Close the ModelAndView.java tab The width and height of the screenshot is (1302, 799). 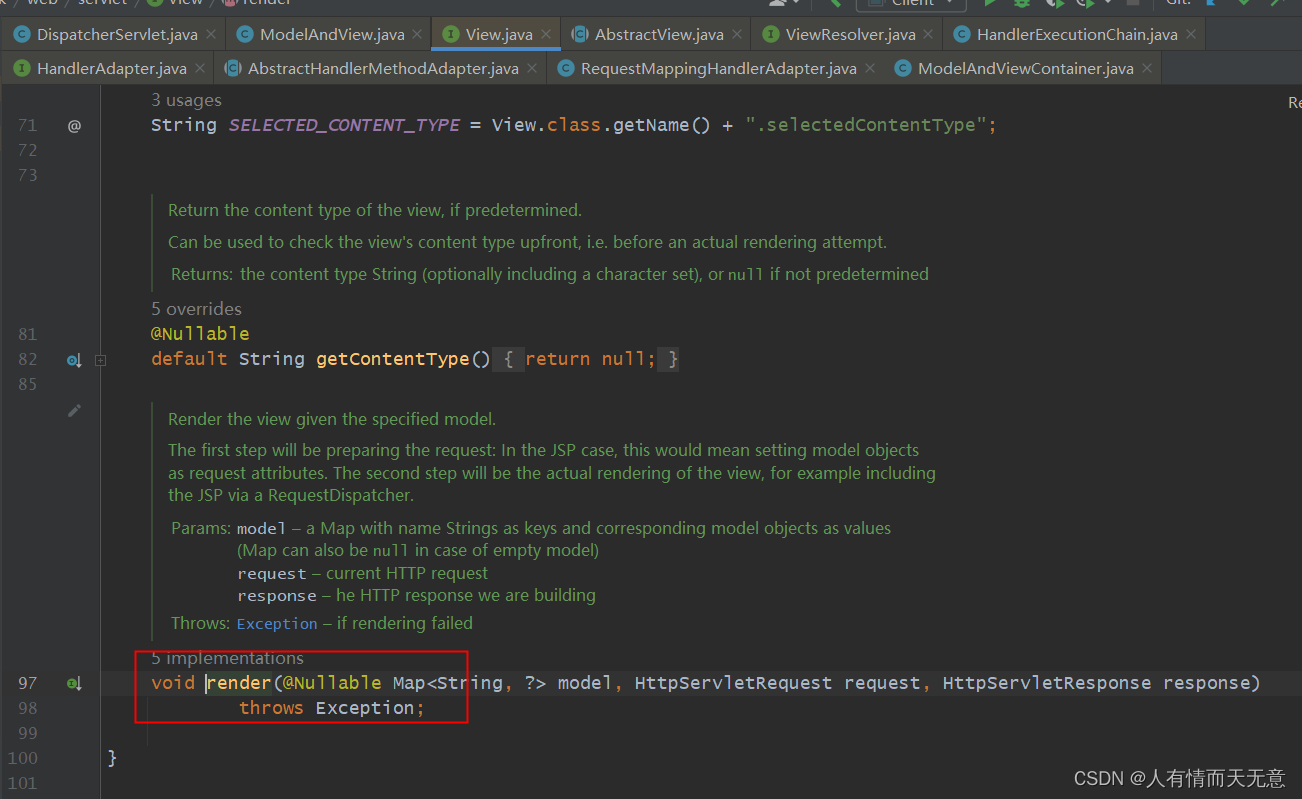pyautogui.click(x=417, y=35)
